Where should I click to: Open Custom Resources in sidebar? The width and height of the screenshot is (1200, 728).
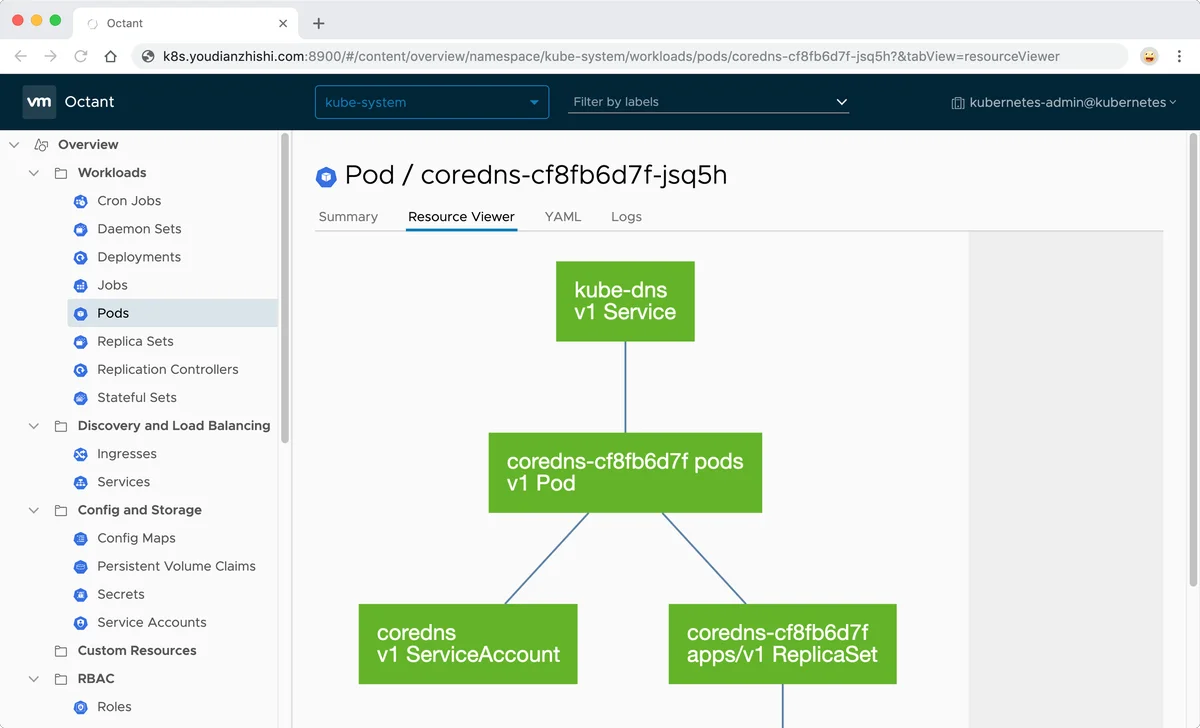click(x=137, y=651)
